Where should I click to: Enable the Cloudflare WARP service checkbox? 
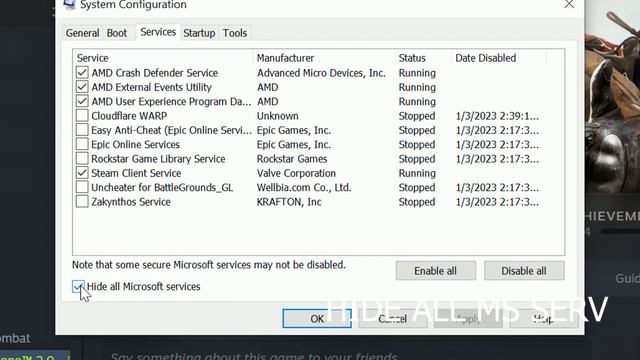point(82,116)
